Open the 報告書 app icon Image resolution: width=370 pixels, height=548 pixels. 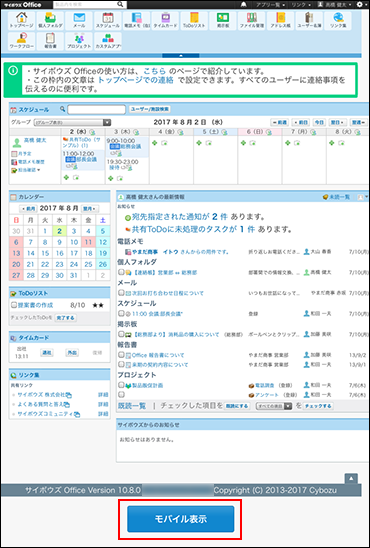[50, 41]
